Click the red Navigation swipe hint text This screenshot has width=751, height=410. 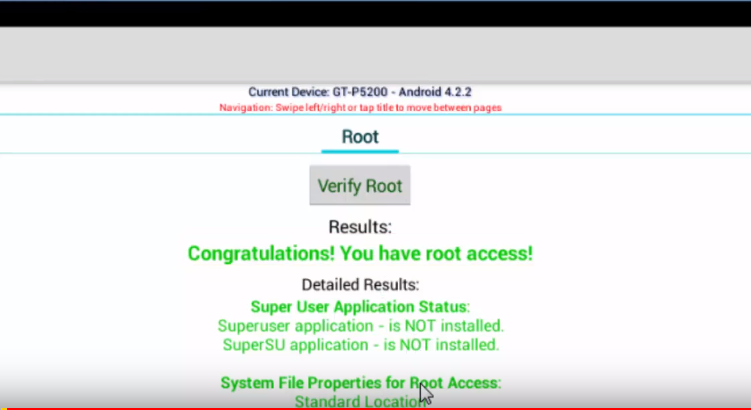tap(360, 108)
